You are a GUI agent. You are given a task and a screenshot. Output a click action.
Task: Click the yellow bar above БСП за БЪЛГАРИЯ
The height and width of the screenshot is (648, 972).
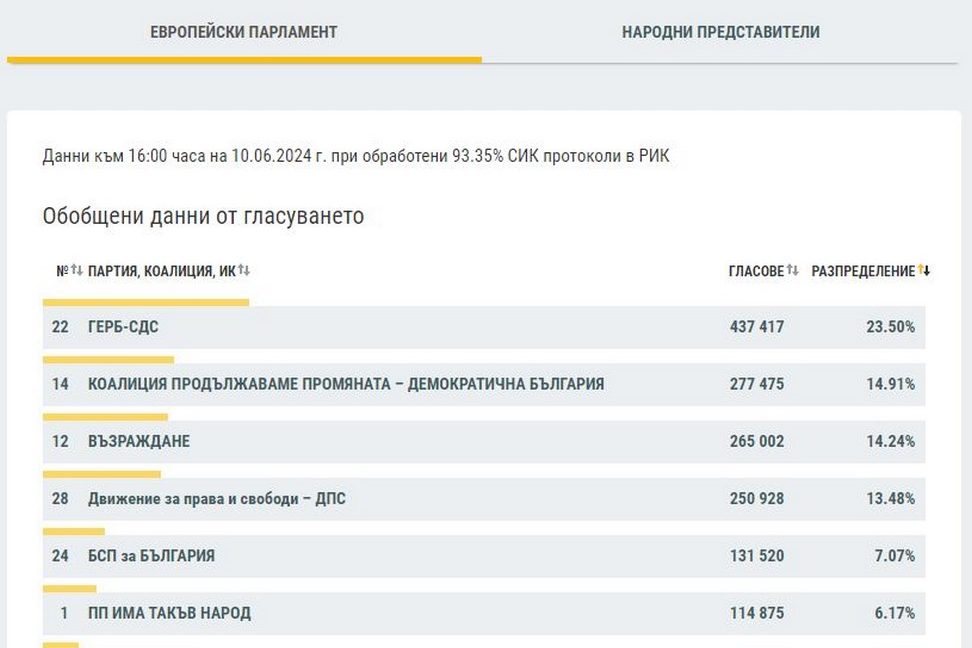coord(73,531)
